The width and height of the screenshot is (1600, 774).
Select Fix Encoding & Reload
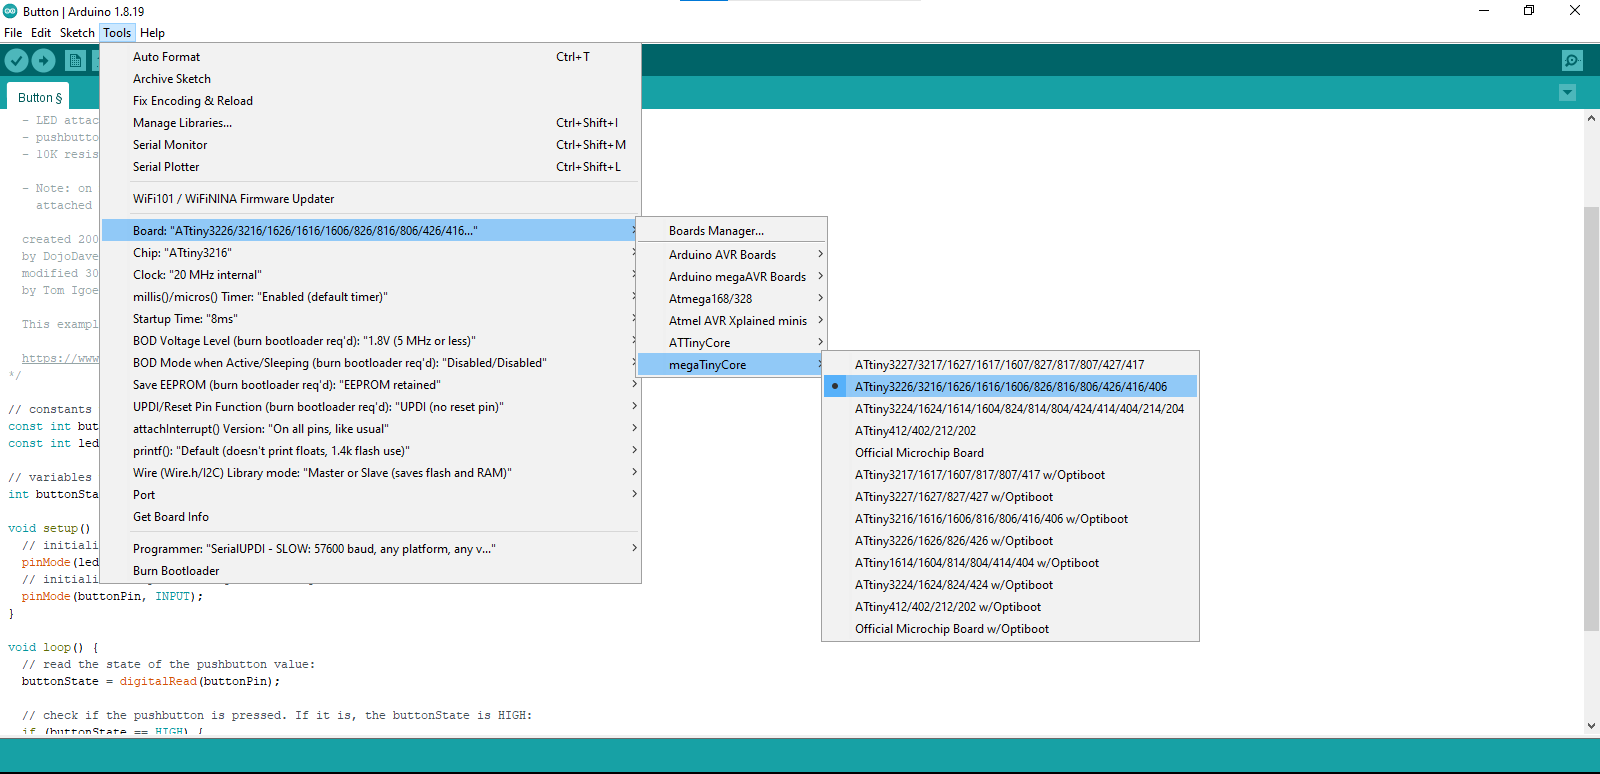370,101
